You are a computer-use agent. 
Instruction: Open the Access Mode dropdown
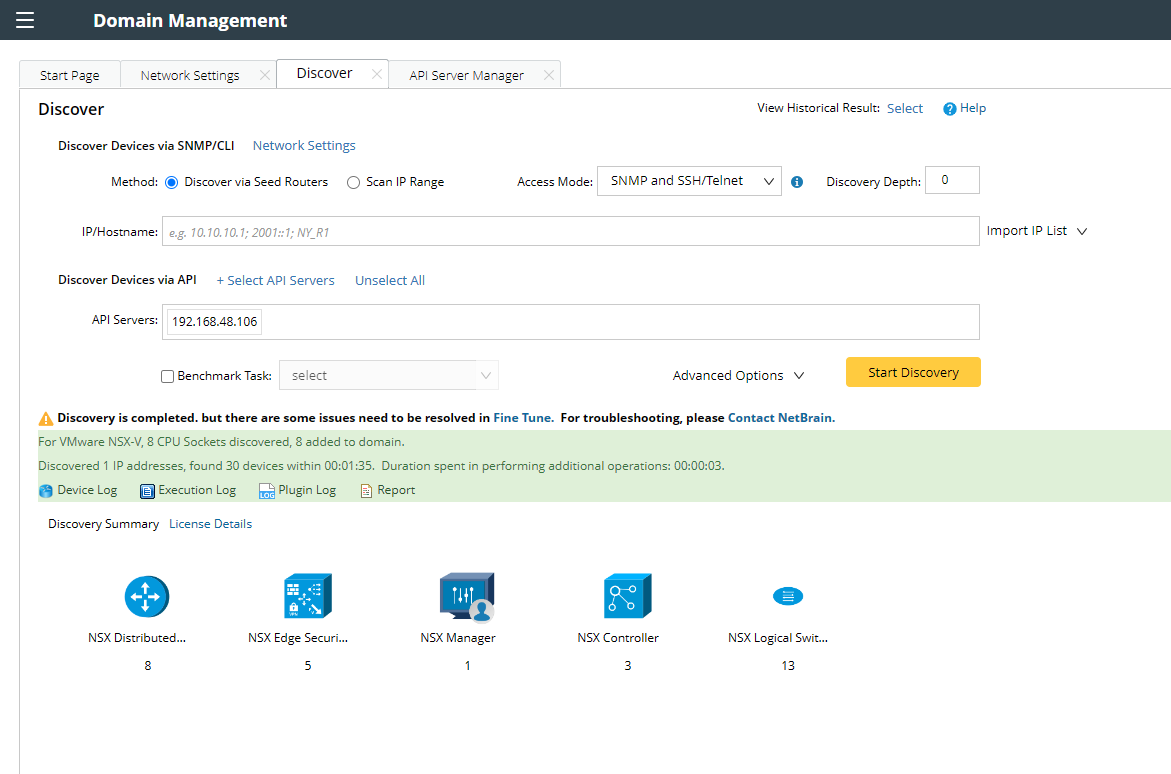click(689, 181)
